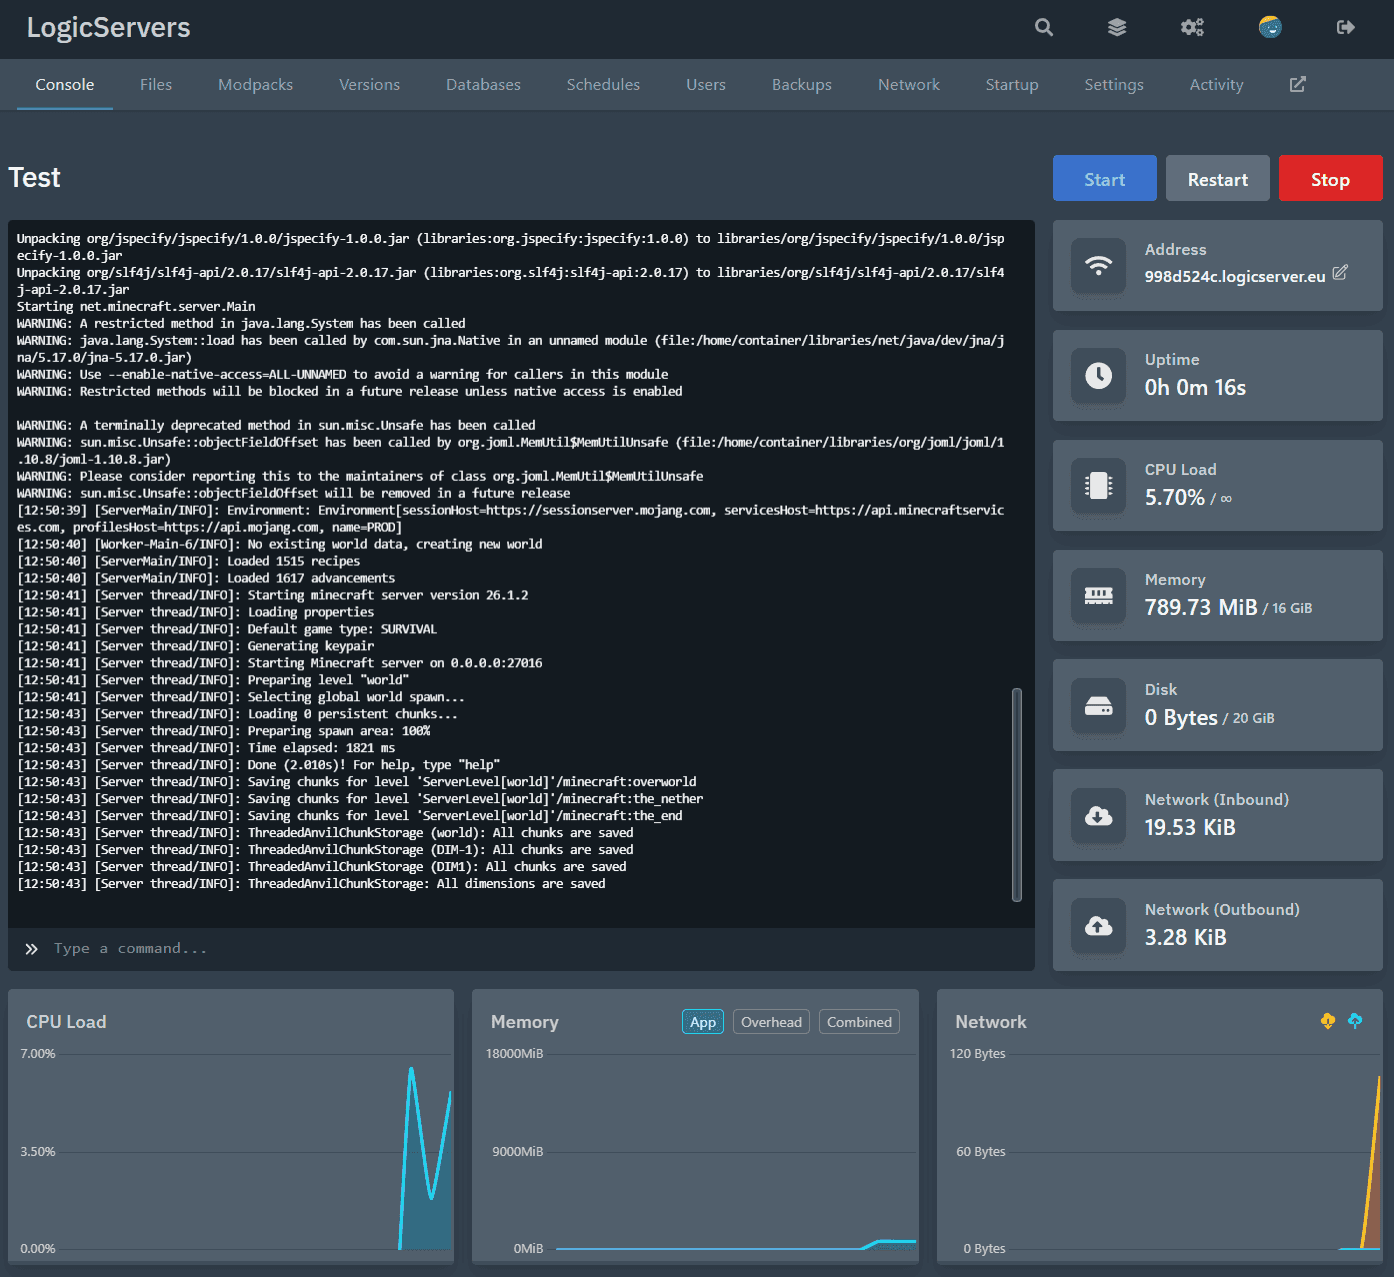Click the Uptime clock icon

point(1099,375)
